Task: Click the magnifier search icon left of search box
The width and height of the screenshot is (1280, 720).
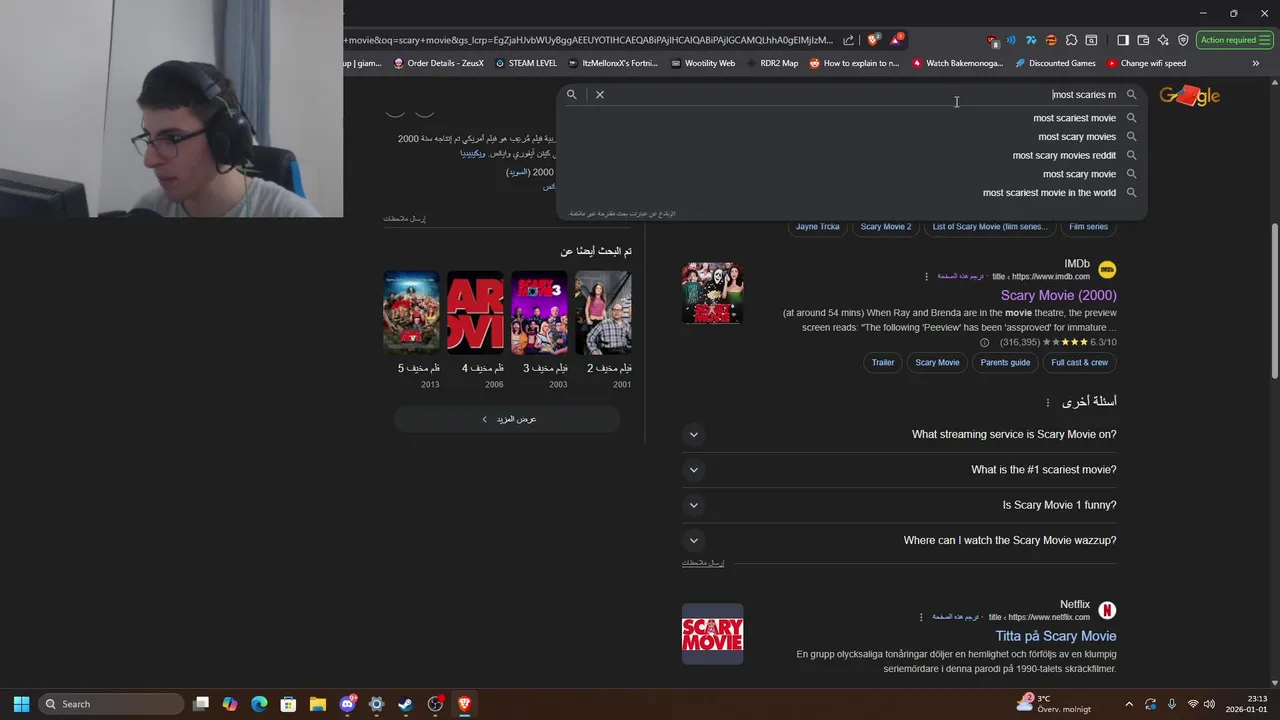Action: pyautogui.click(x=572, y=94)
